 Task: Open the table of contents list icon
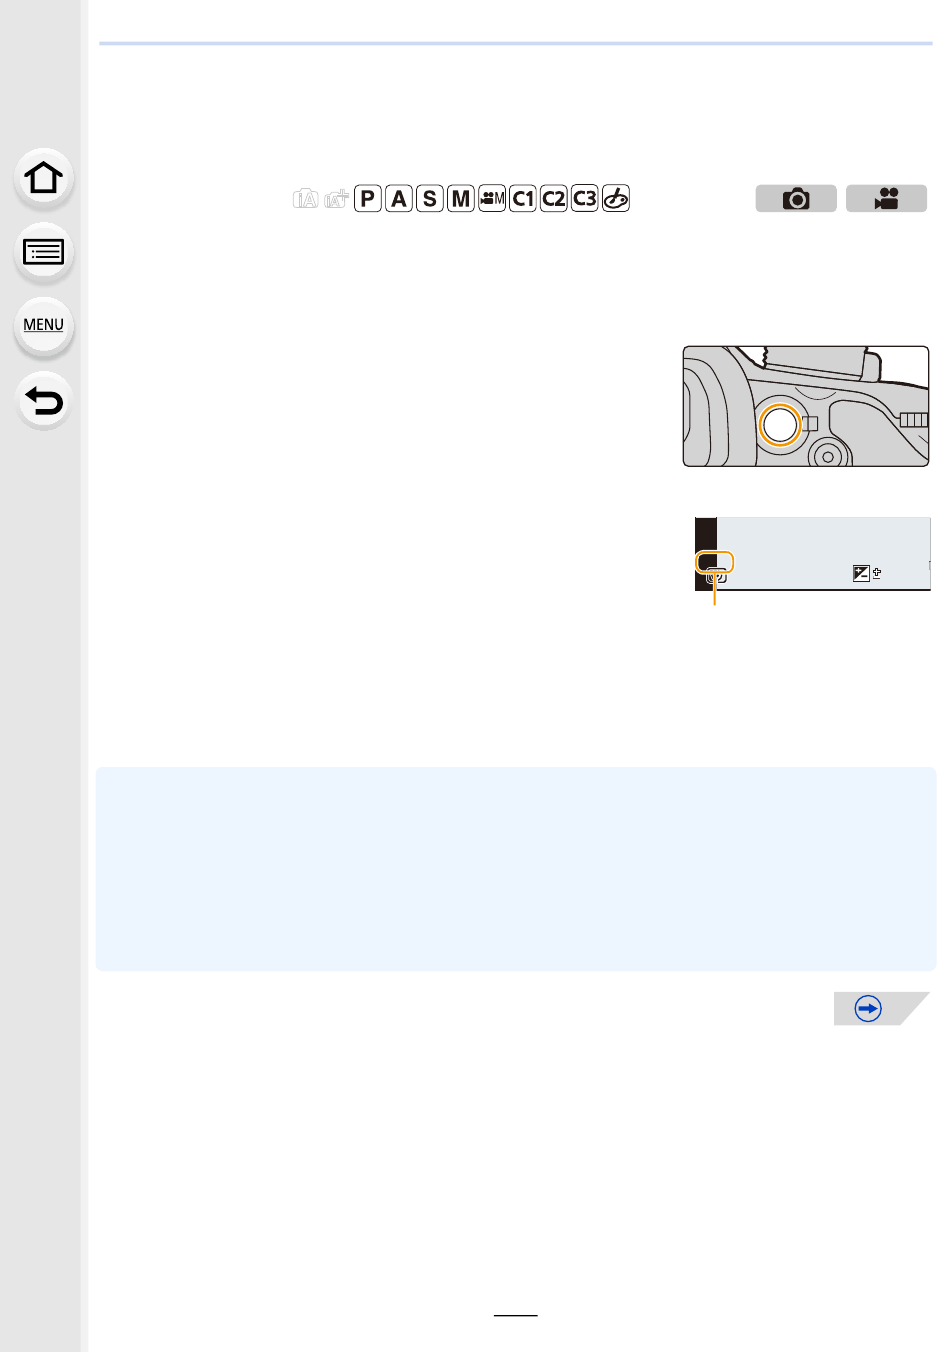43,252
